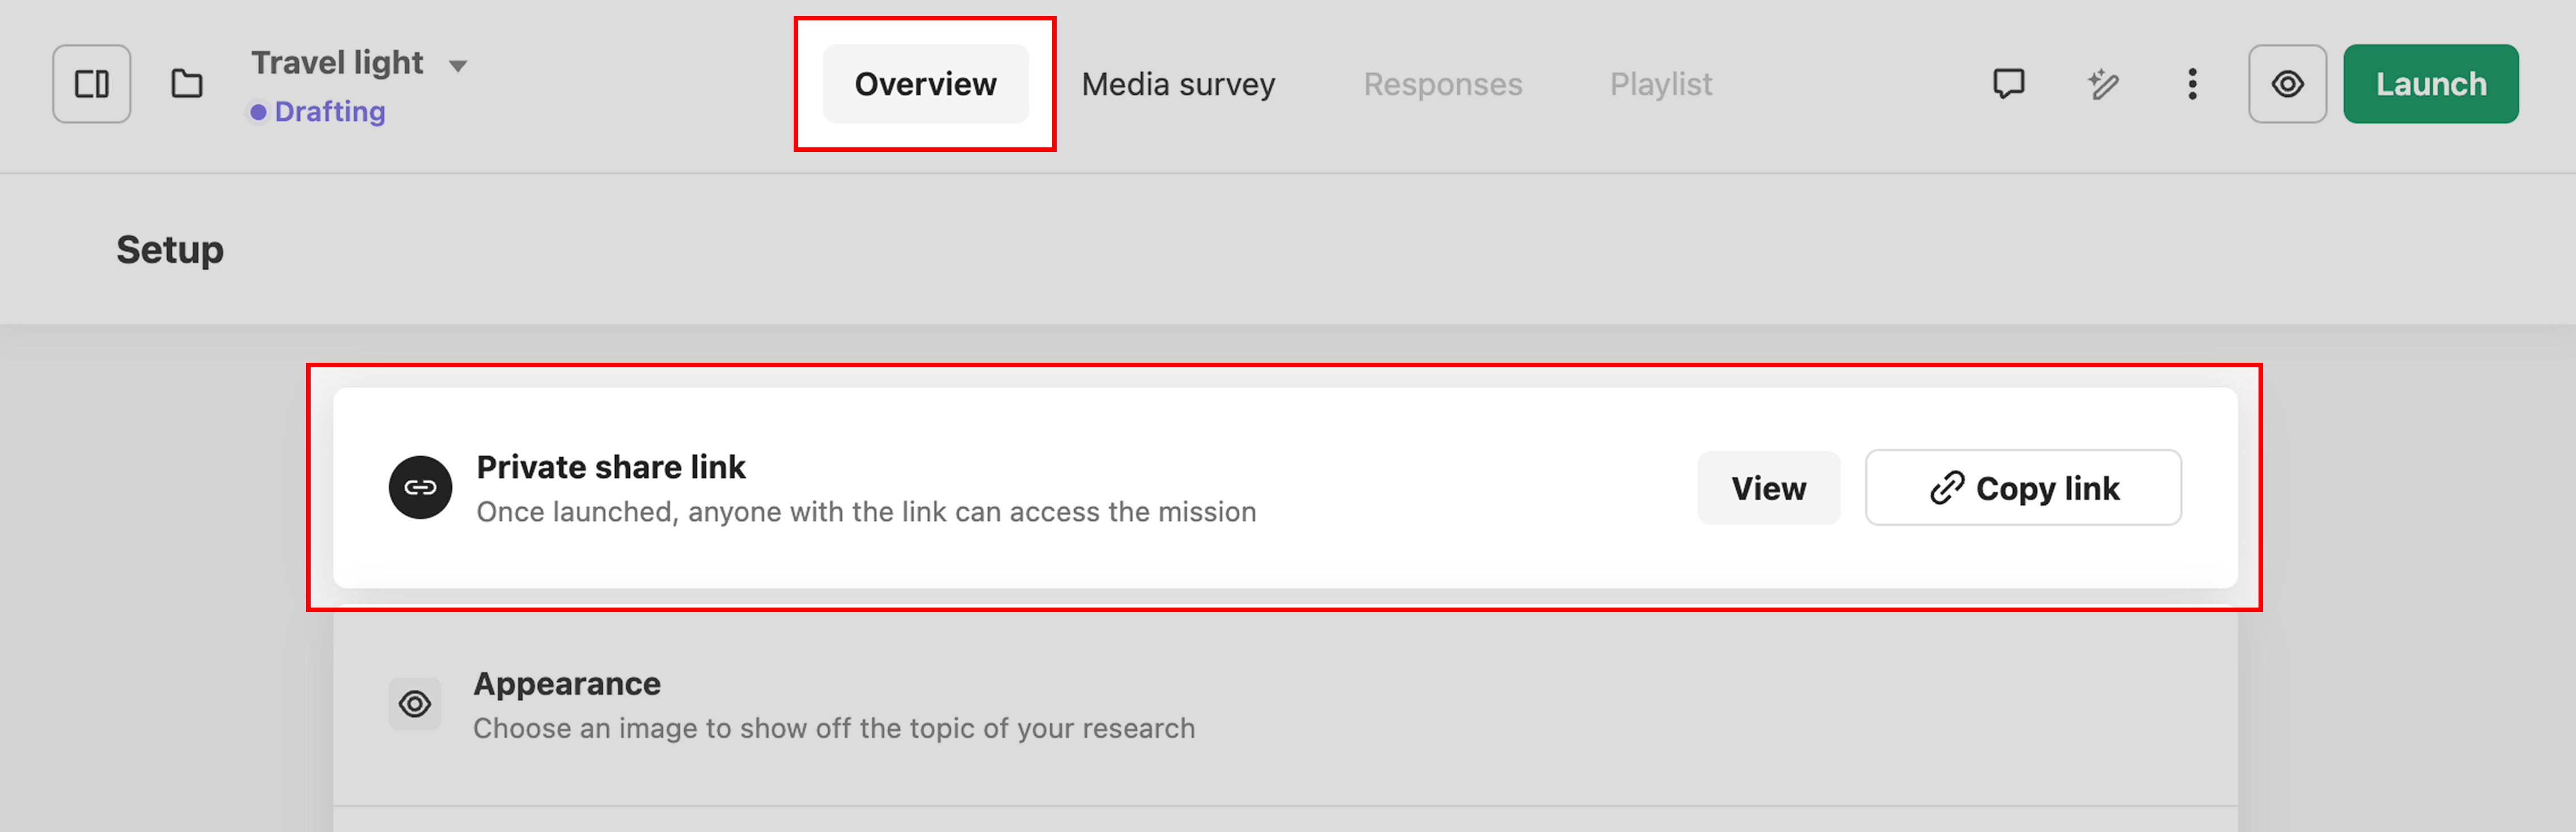Switch to the Media survey tab
This screenshot has width=2576, height=832.
pos(1178,84)
